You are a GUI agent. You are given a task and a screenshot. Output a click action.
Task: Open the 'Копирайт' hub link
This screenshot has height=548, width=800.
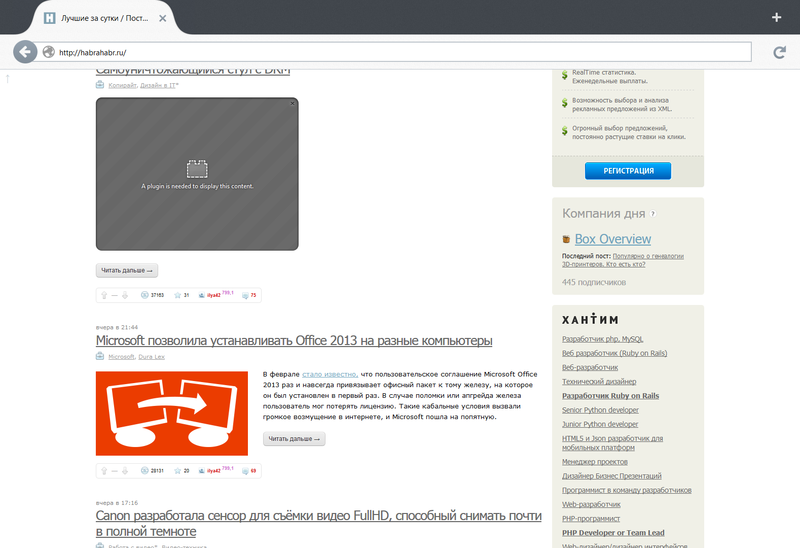tap(122, 85)
